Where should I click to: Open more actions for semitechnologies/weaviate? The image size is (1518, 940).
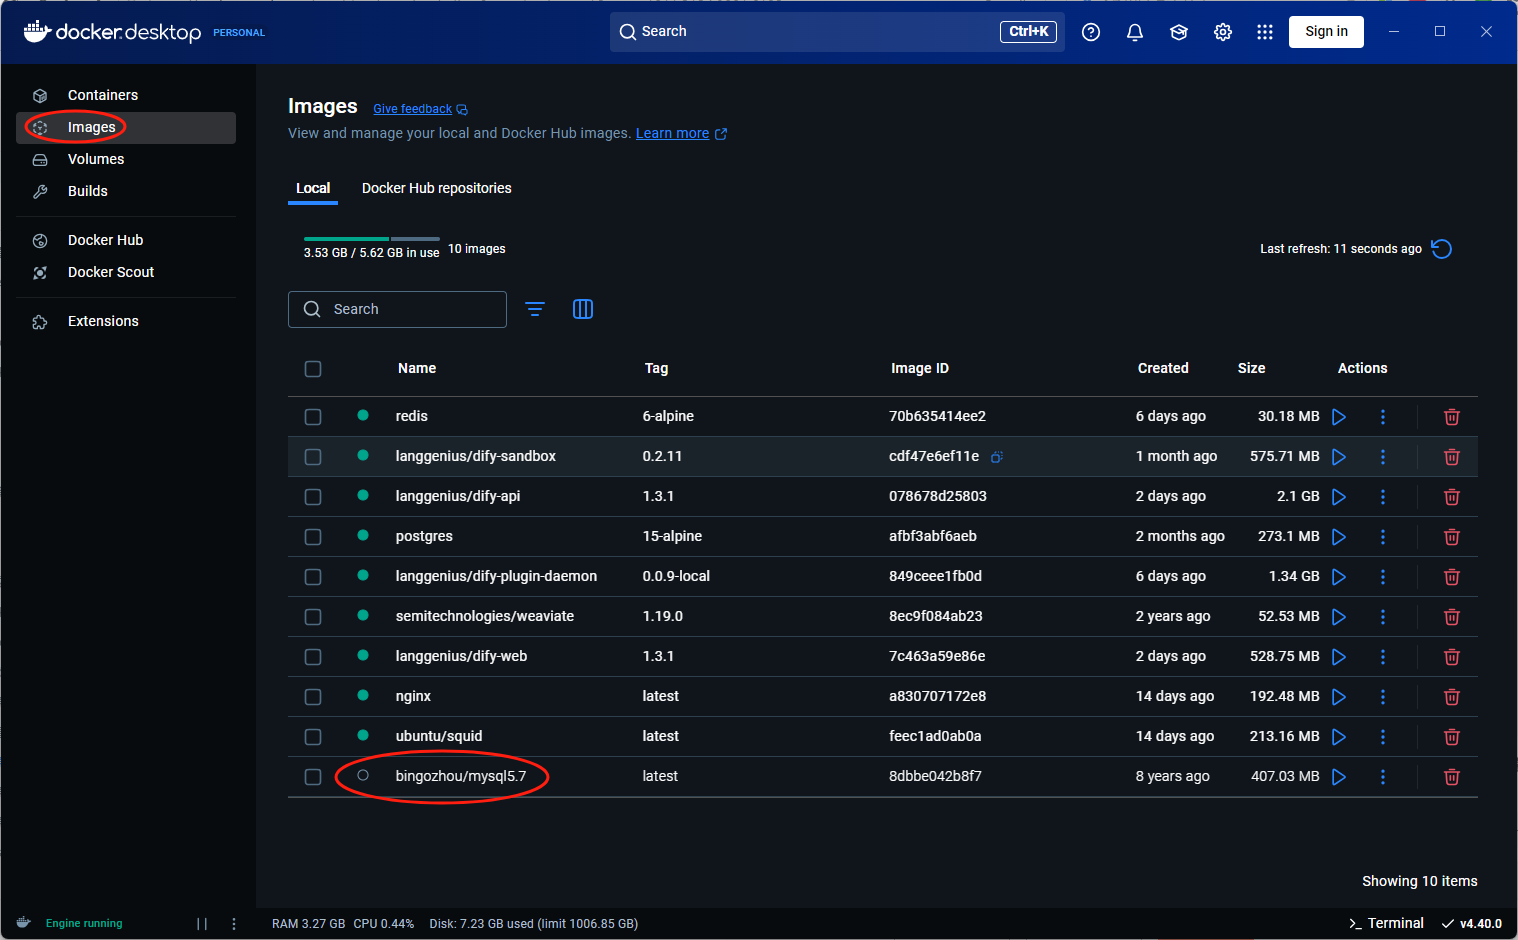coord(1383,617)
